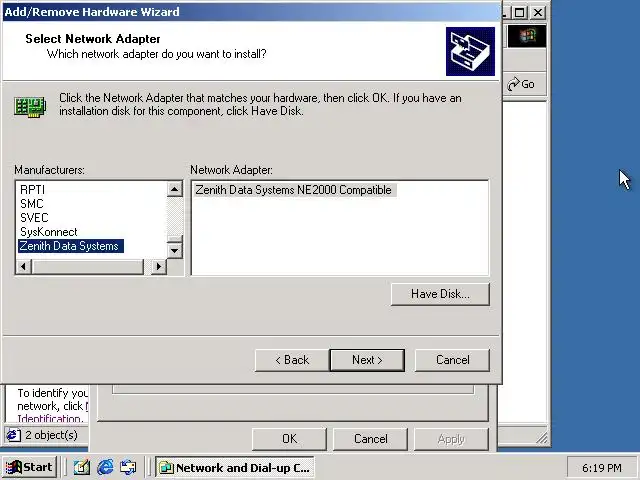Click the green network card icon
The image size is (640, 480).
tap(30, 107)
